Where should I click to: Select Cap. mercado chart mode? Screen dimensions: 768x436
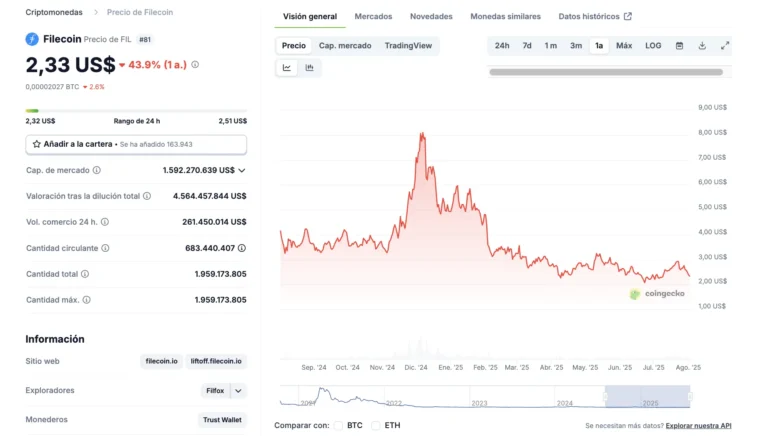(345, 46)
